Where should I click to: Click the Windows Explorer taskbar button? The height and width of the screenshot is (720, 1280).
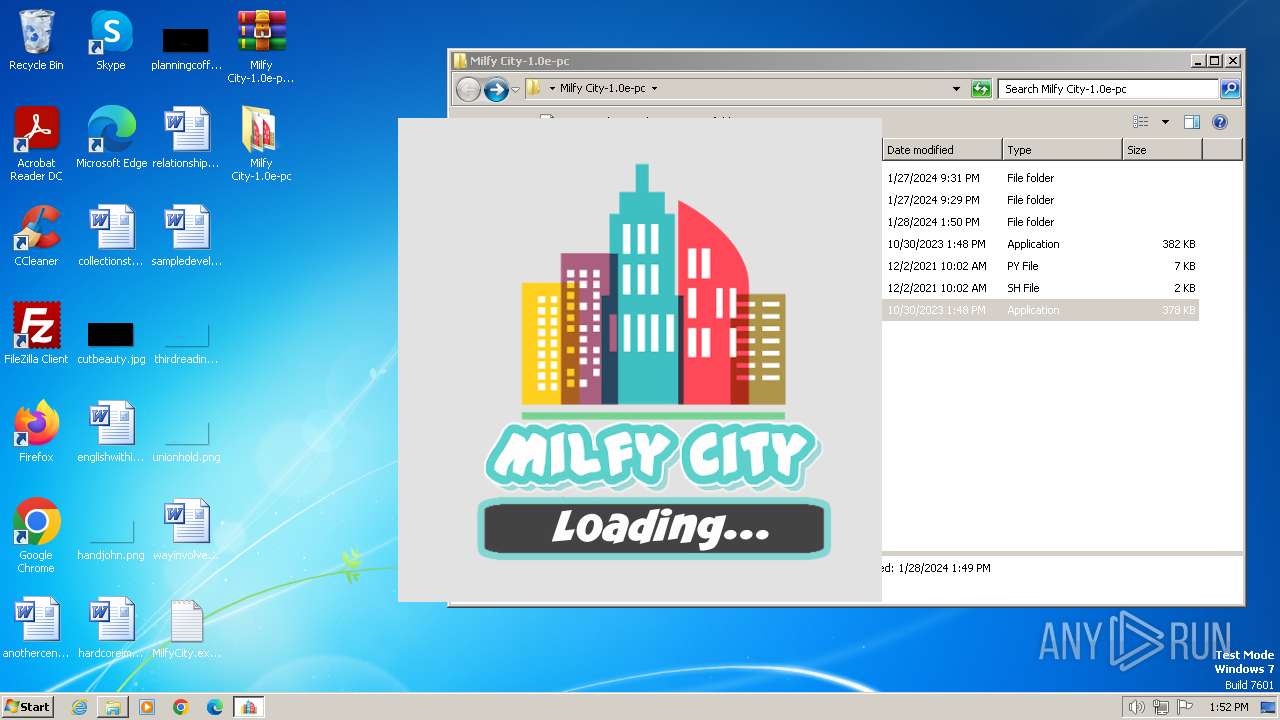point(113,707)
